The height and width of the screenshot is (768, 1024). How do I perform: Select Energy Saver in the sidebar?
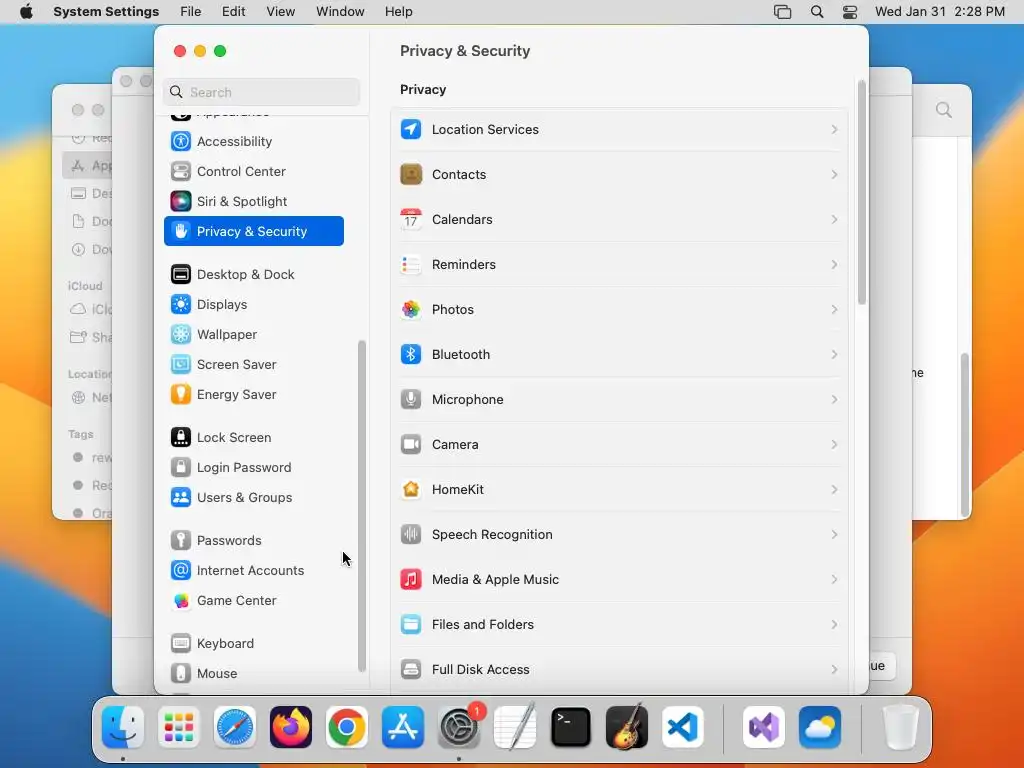[x=254, y=394]
